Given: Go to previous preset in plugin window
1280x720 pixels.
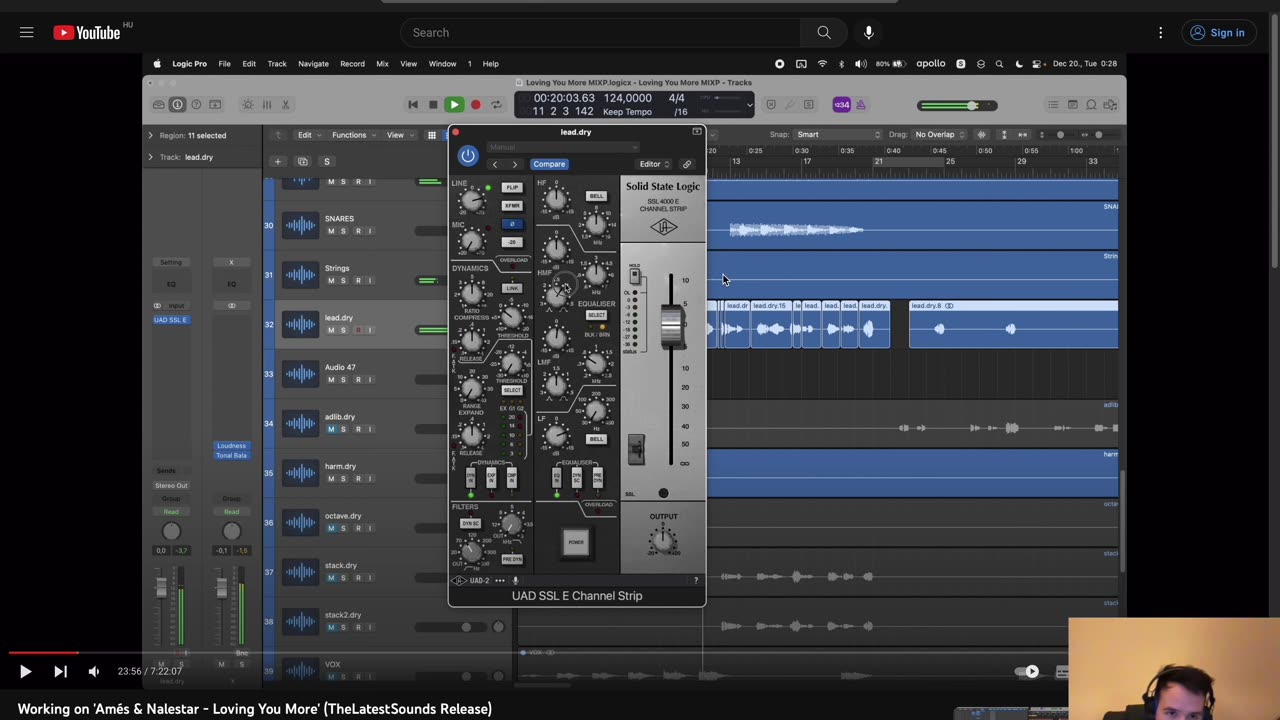Looking at the screenshot, I should pyautogui.click(x=495, y=164).
